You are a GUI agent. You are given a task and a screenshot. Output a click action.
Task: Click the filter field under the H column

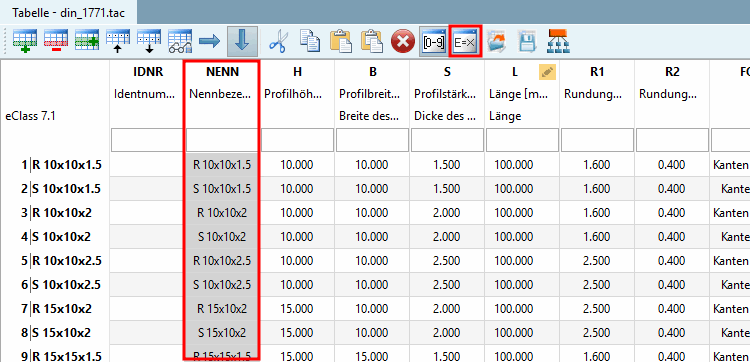tap(298, 140)
